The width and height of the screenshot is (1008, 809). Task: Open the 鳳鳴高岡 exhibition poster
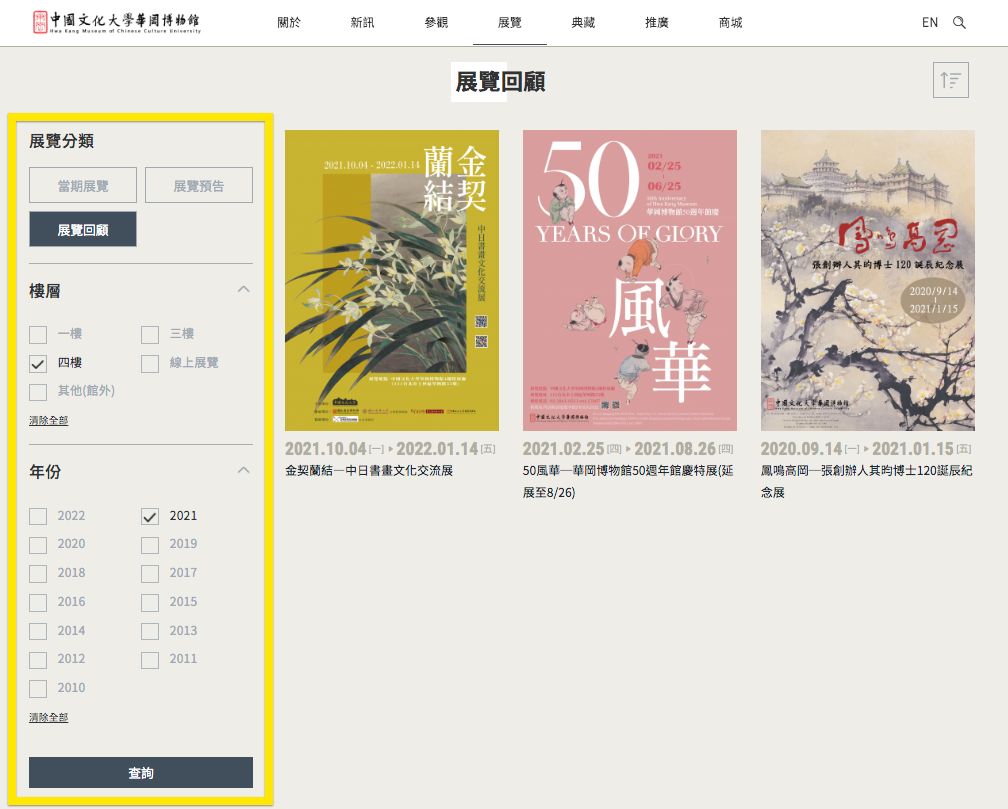click(x=867, y=280)
